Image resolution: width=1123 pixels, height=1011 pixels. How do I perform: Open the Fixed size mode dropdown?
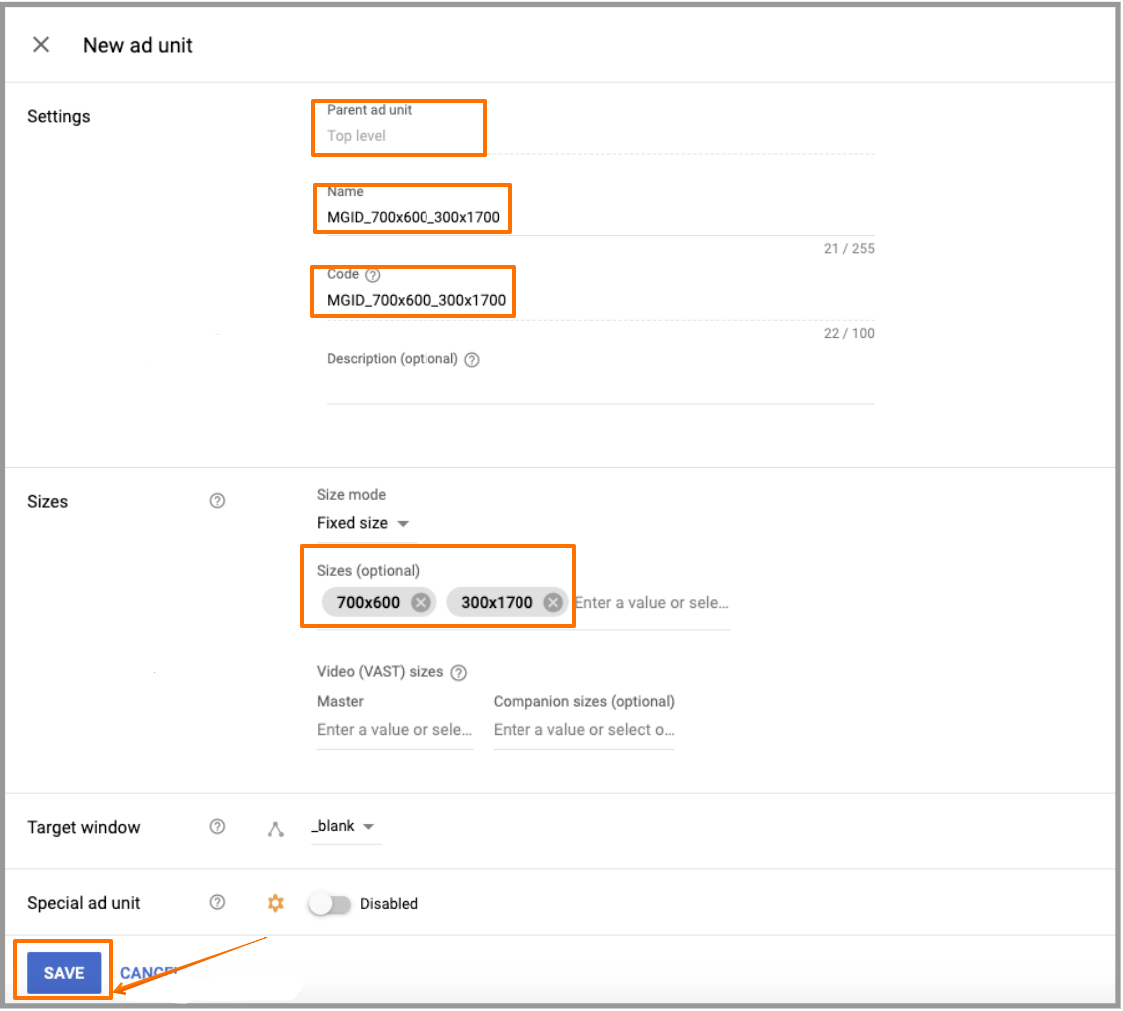click(x=364, y=523)
